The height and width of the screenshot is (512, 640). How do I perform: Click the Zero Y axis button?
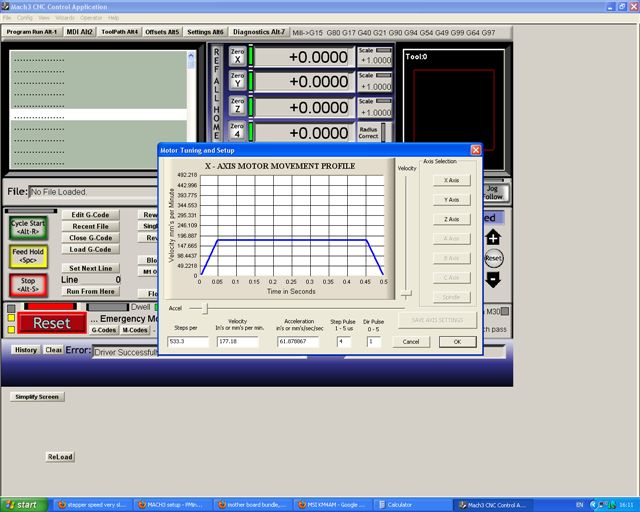(237, 82)
